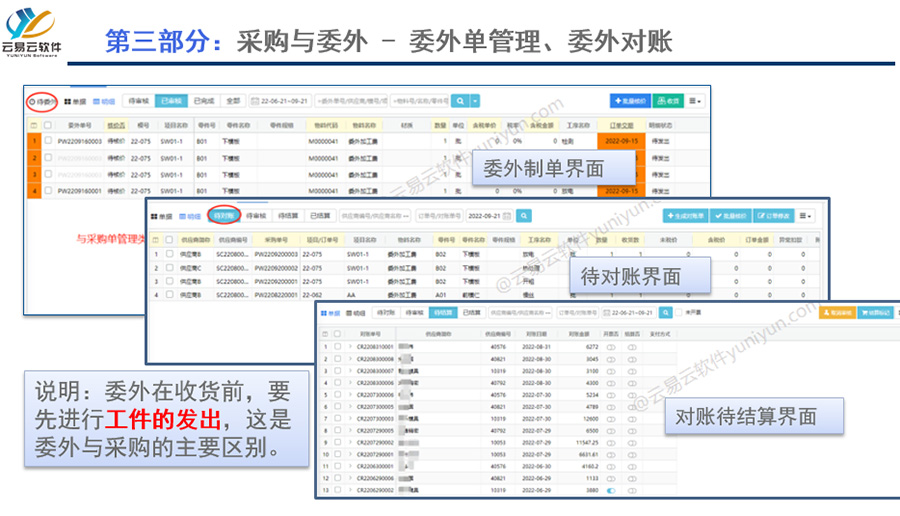Click the 物料号/名称 search field in the 委外制单 window
Viewport: 900px width, 516px height.
(x=420, y=101)
